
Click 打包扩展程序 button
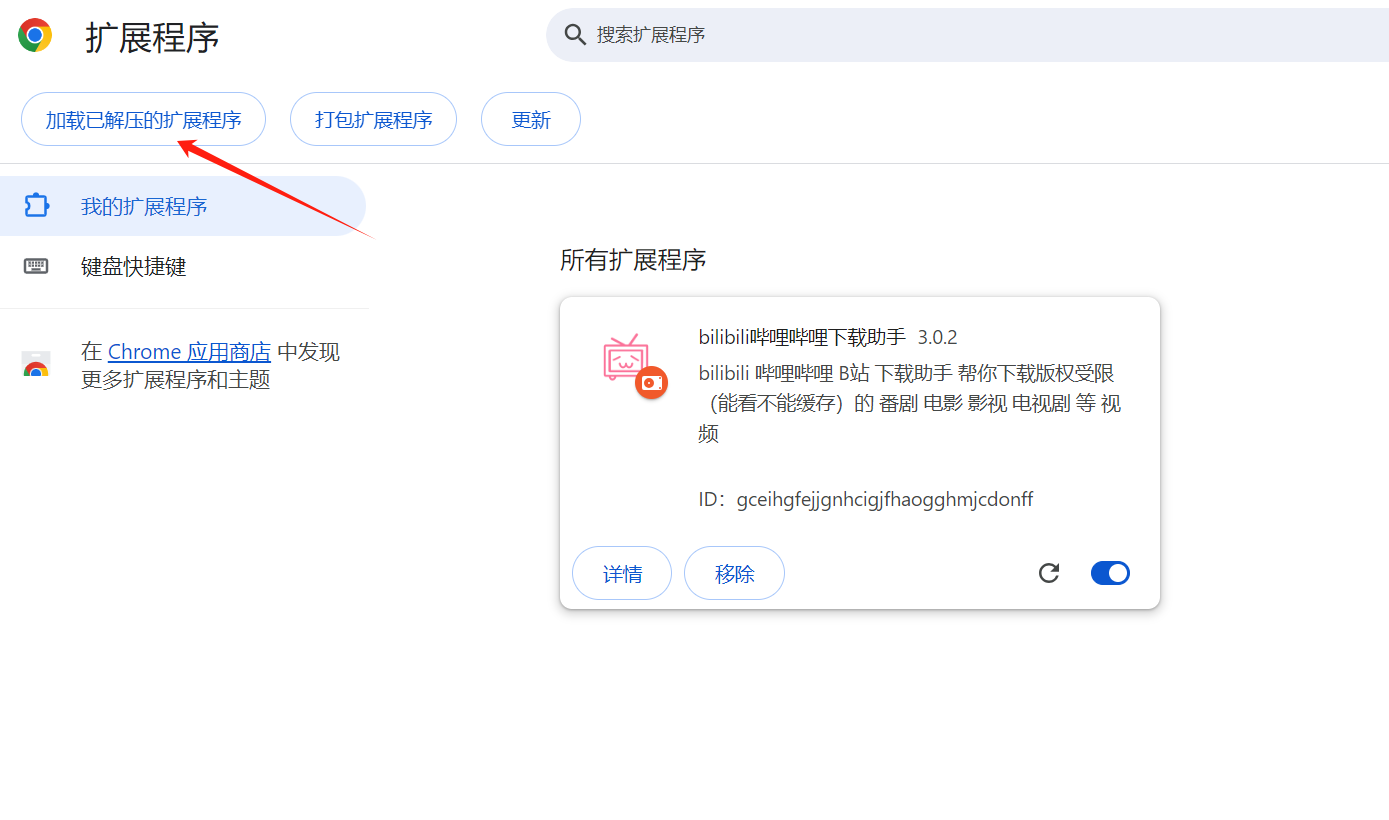373,120
